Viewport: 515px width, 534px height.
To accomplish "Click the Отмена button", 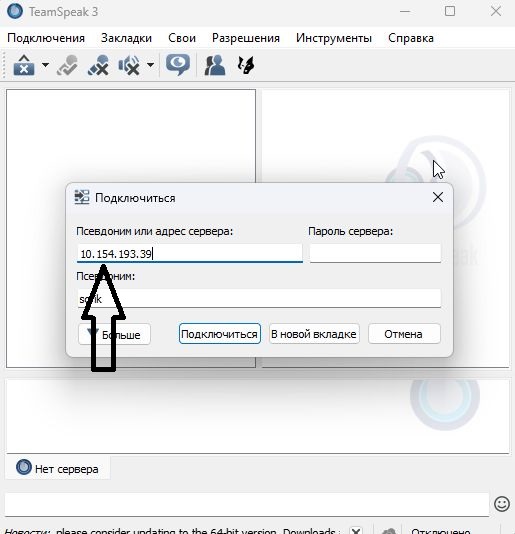I will [404, 334].
